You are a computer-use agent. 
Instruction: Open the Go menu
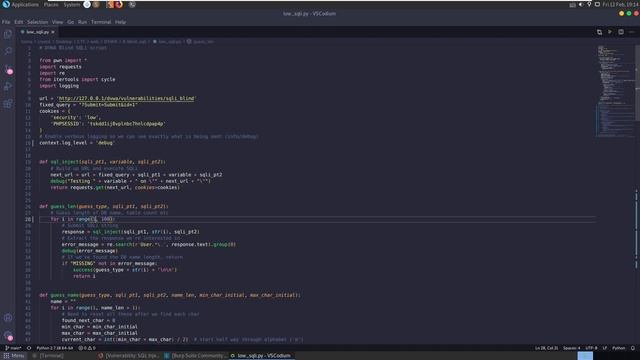[x=71, y=22]
